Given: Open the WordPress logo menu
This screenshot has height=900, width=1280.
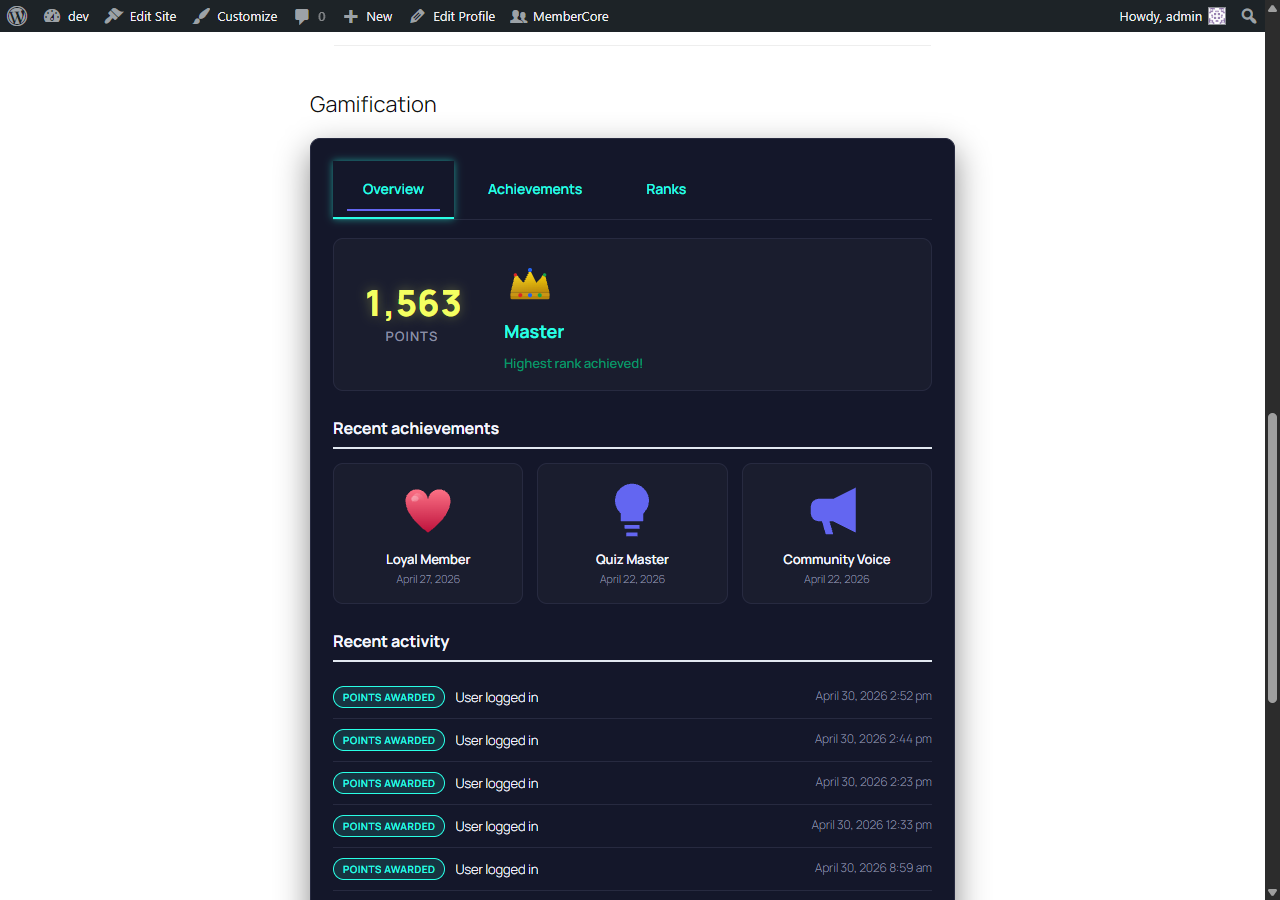Looking at the screenshot, I should click(x=17, y=16).
